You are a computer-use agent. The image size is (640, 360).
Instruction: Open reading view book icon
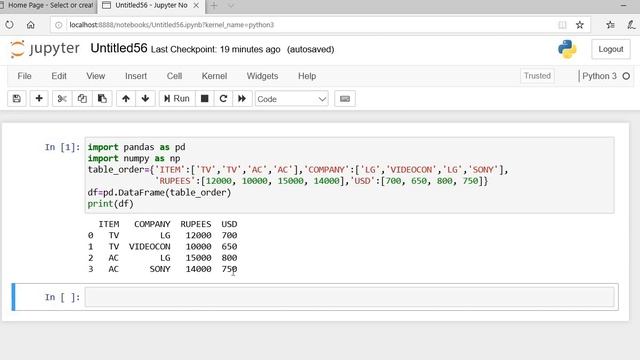[562, 25]
